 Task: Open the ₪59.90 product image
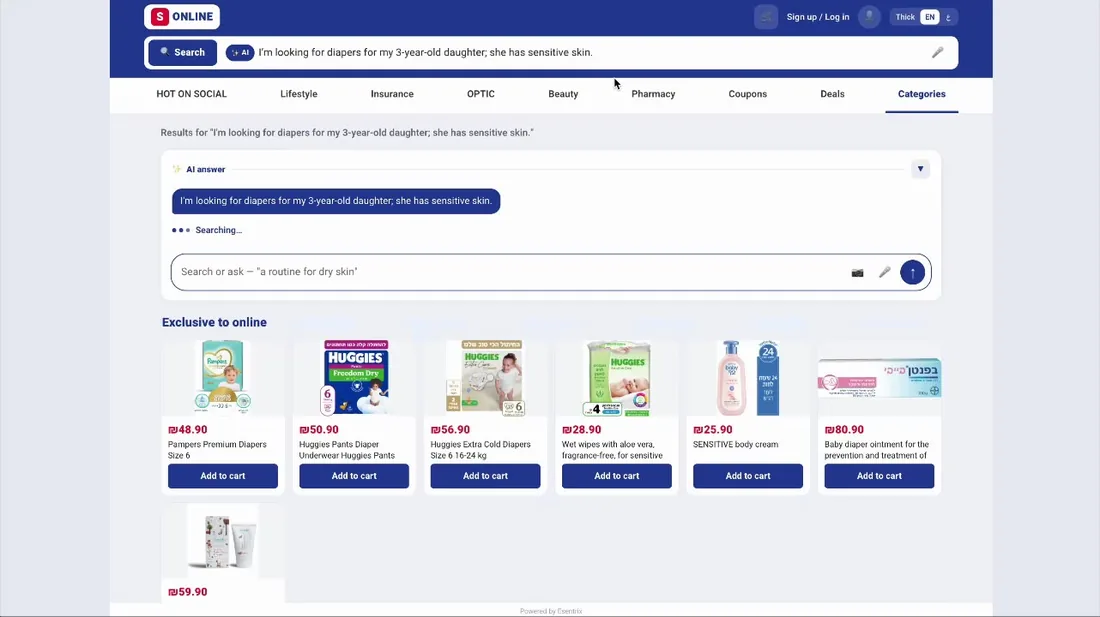(223, 541)
